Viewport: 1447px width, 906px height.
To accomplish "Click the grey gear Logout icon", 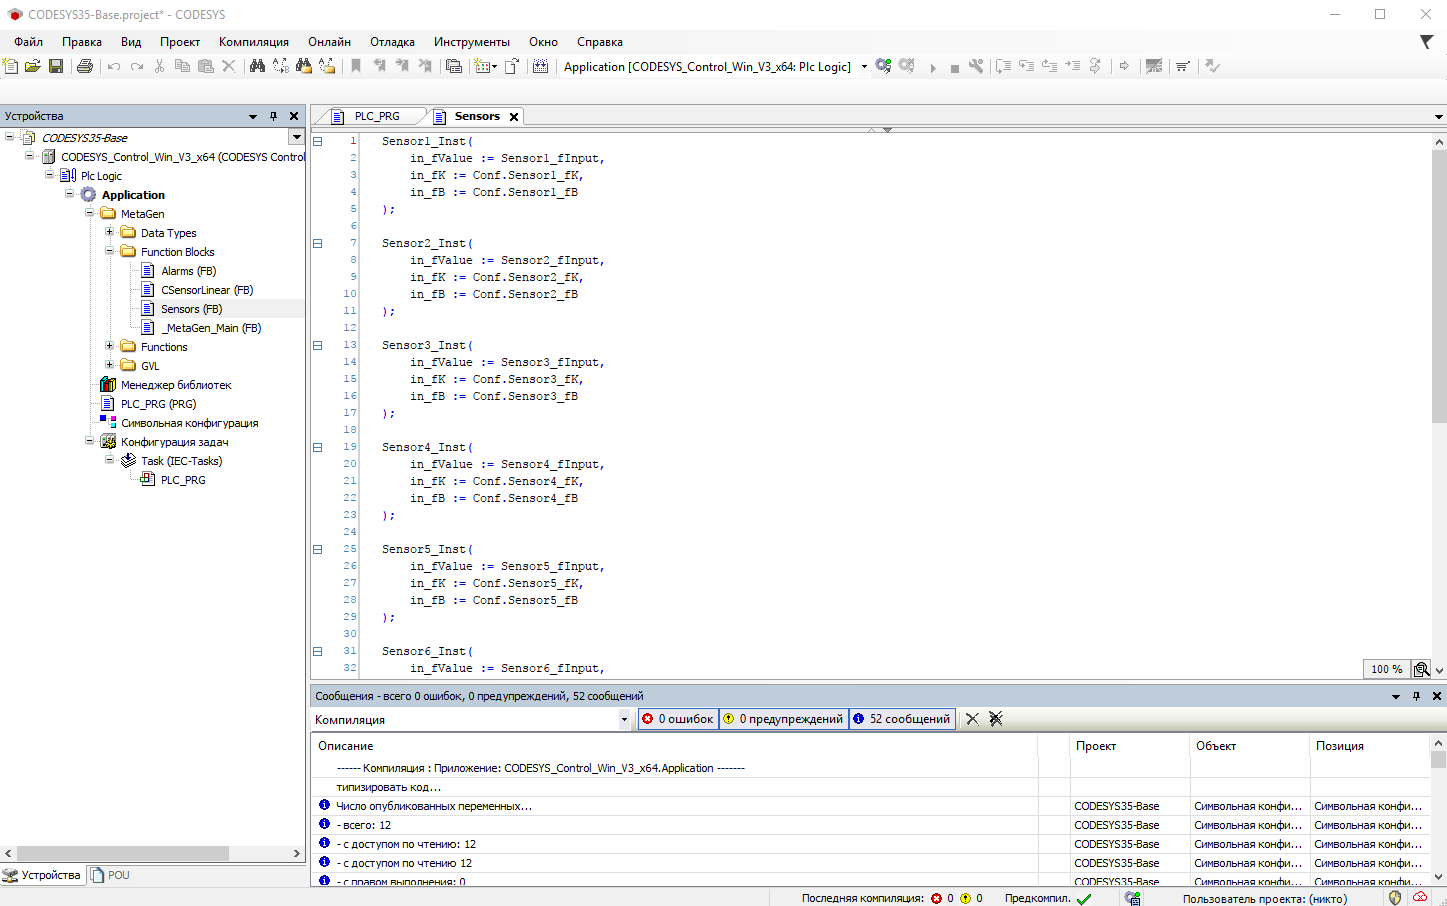I will [907, 66].
